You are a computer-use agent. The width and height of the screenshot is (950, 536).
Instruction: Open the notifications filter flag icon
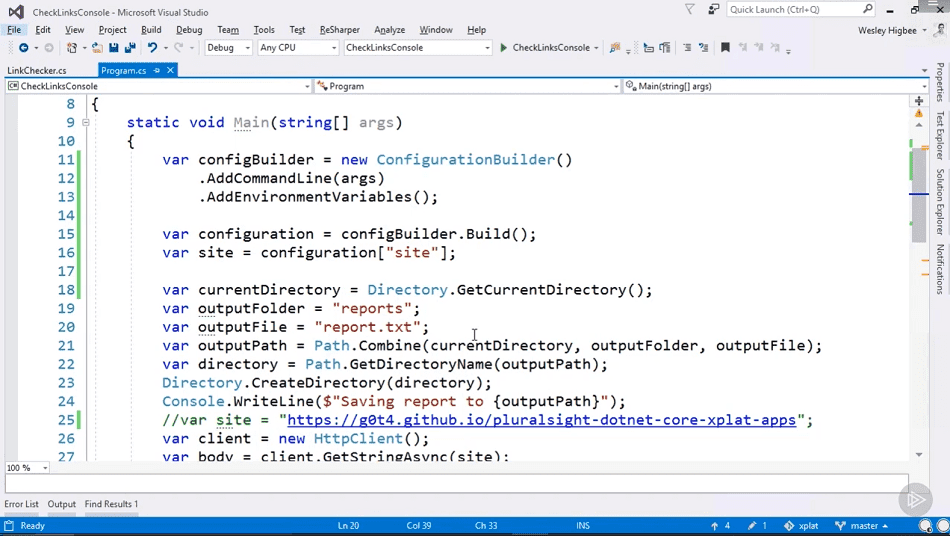[x=689, y=9]
